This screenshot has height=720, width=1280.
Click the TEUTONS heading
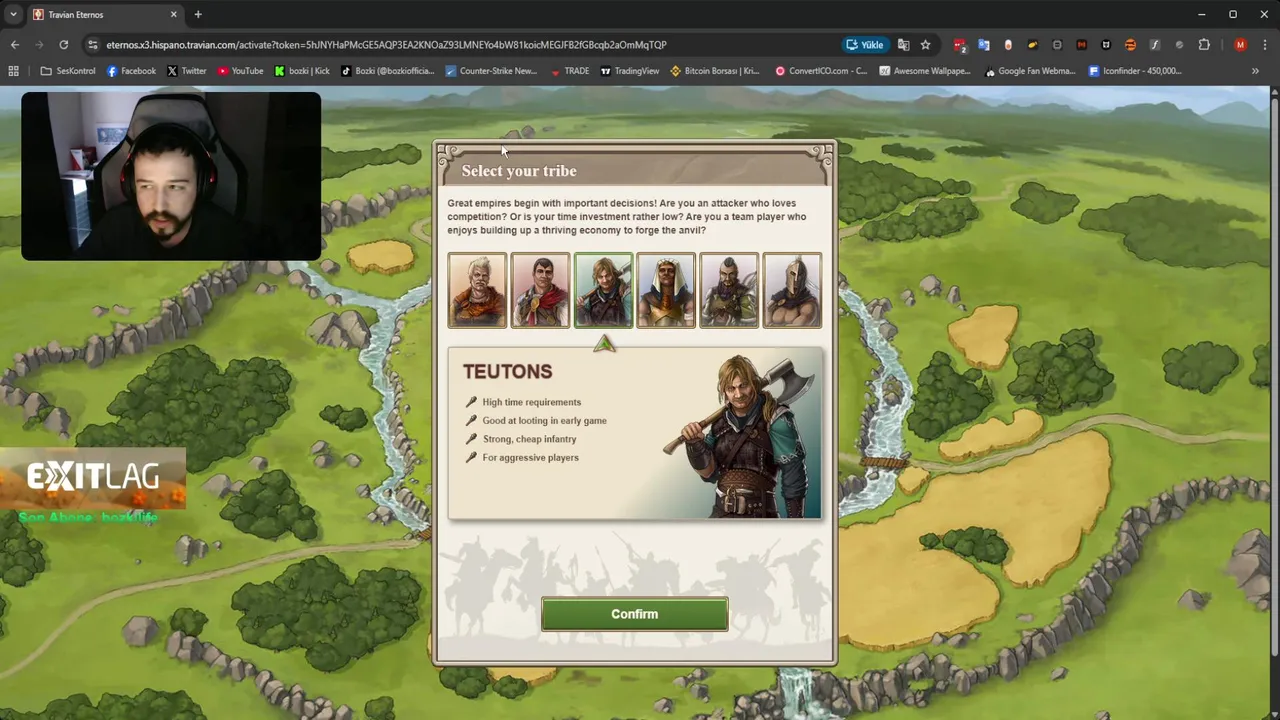tap(507, 371)
